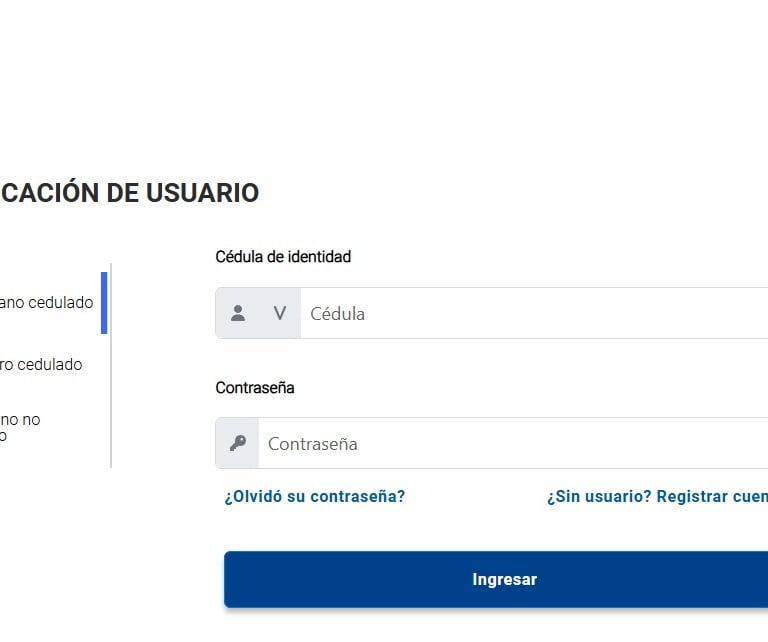Image resolution: width=768 pixels, height=642 pixels.
Task: Click the 'Cédula de identidad' field label
Action: tap(283, 257)
